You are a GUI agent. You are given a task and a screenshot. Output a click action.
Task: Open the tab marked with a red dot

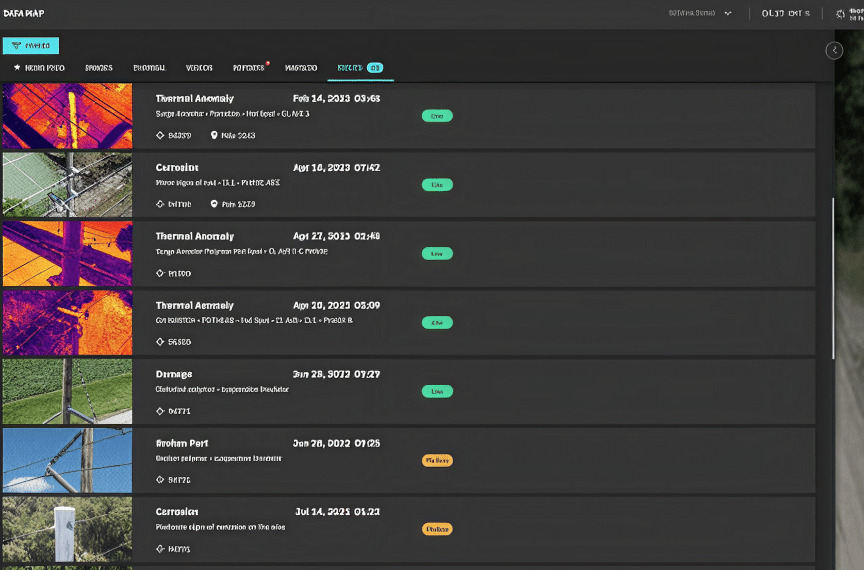click(x=249, y=68)
